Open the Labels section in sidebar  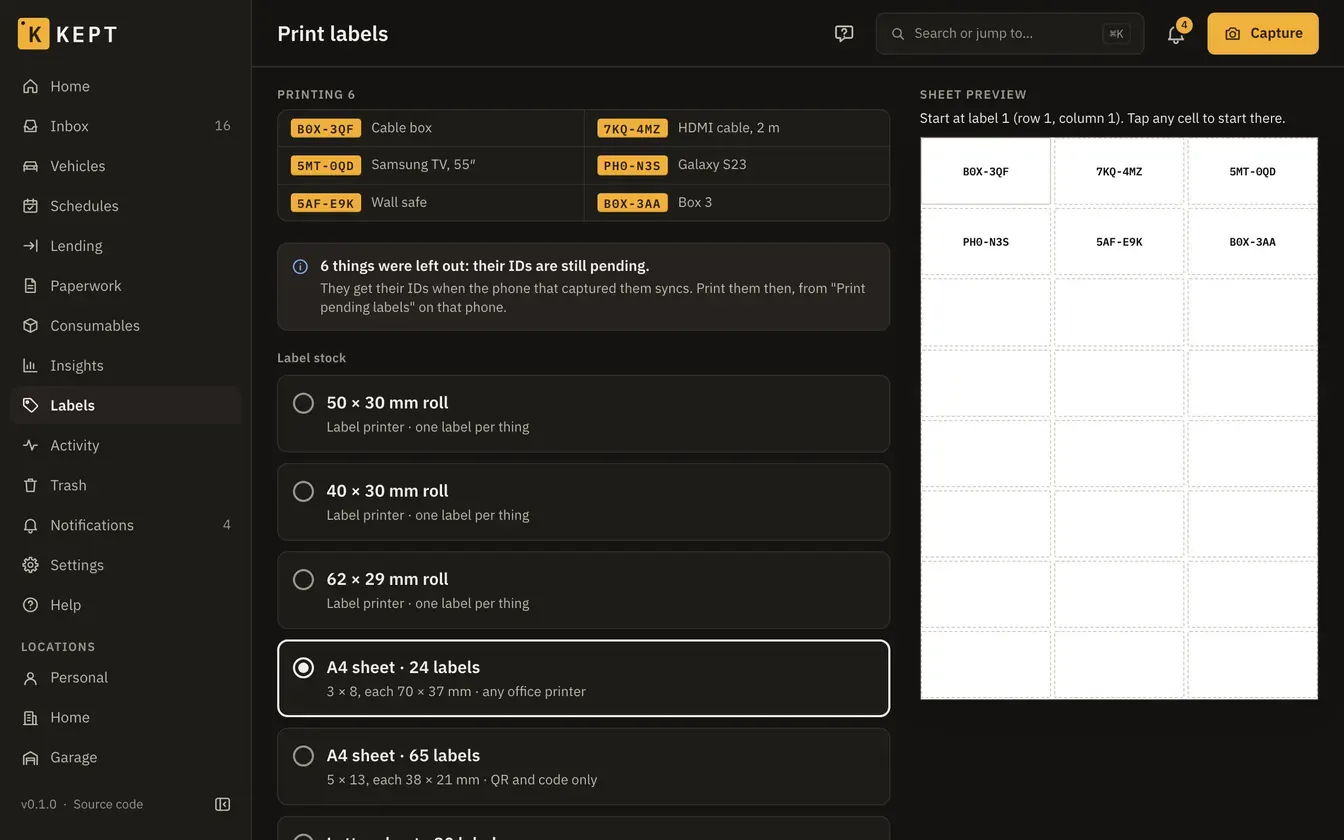[126, 406]
